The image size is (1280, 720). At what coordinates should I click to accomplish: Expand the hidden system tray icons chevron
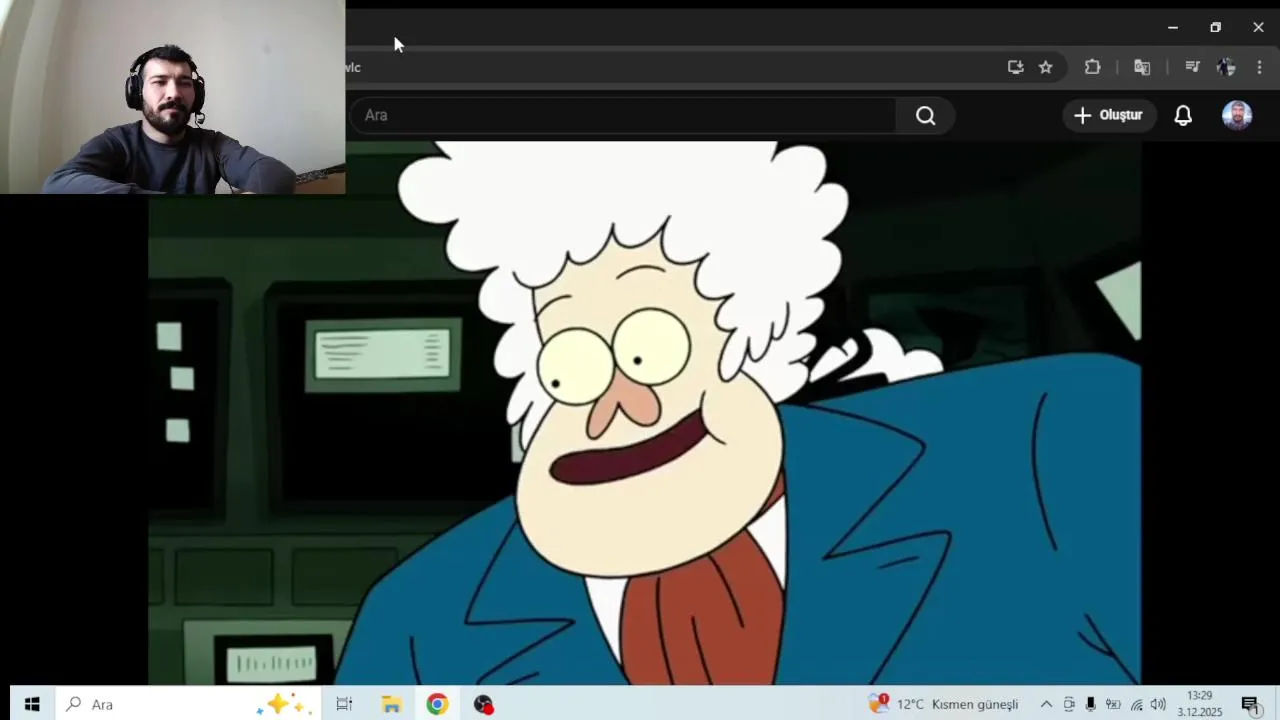click(1046, 704)
